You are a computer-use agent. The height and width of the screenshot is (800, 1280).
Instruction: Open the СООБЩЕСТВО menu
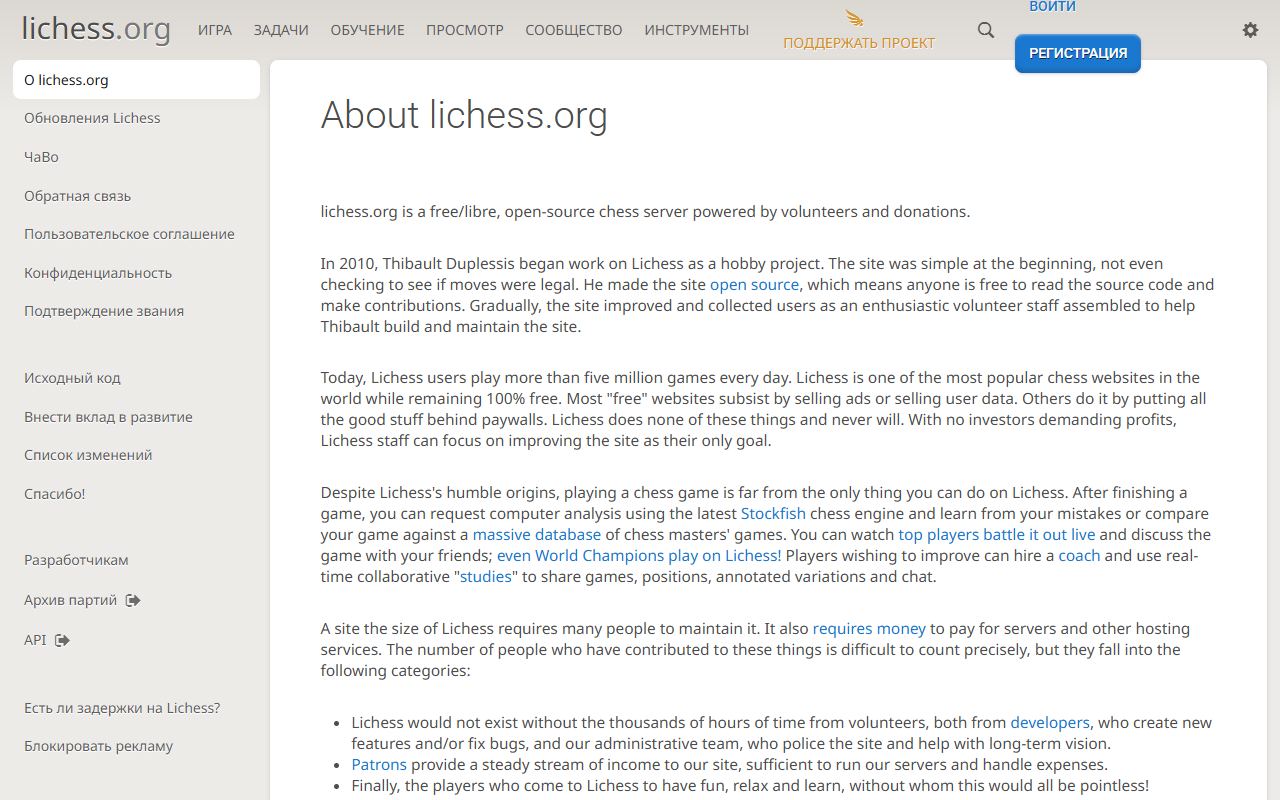point(574,30)
